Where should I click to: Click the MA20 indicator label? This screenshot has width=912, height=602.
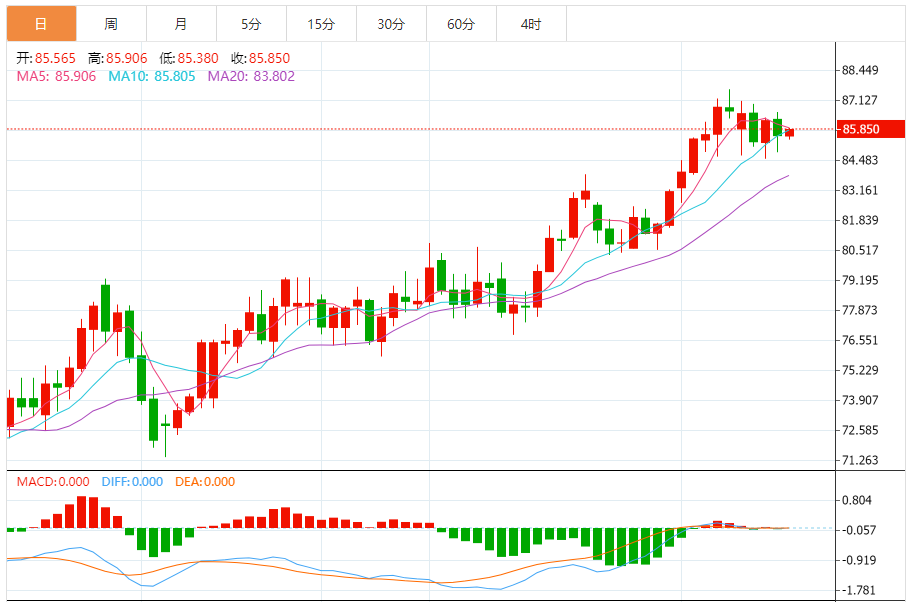point(251,76)
